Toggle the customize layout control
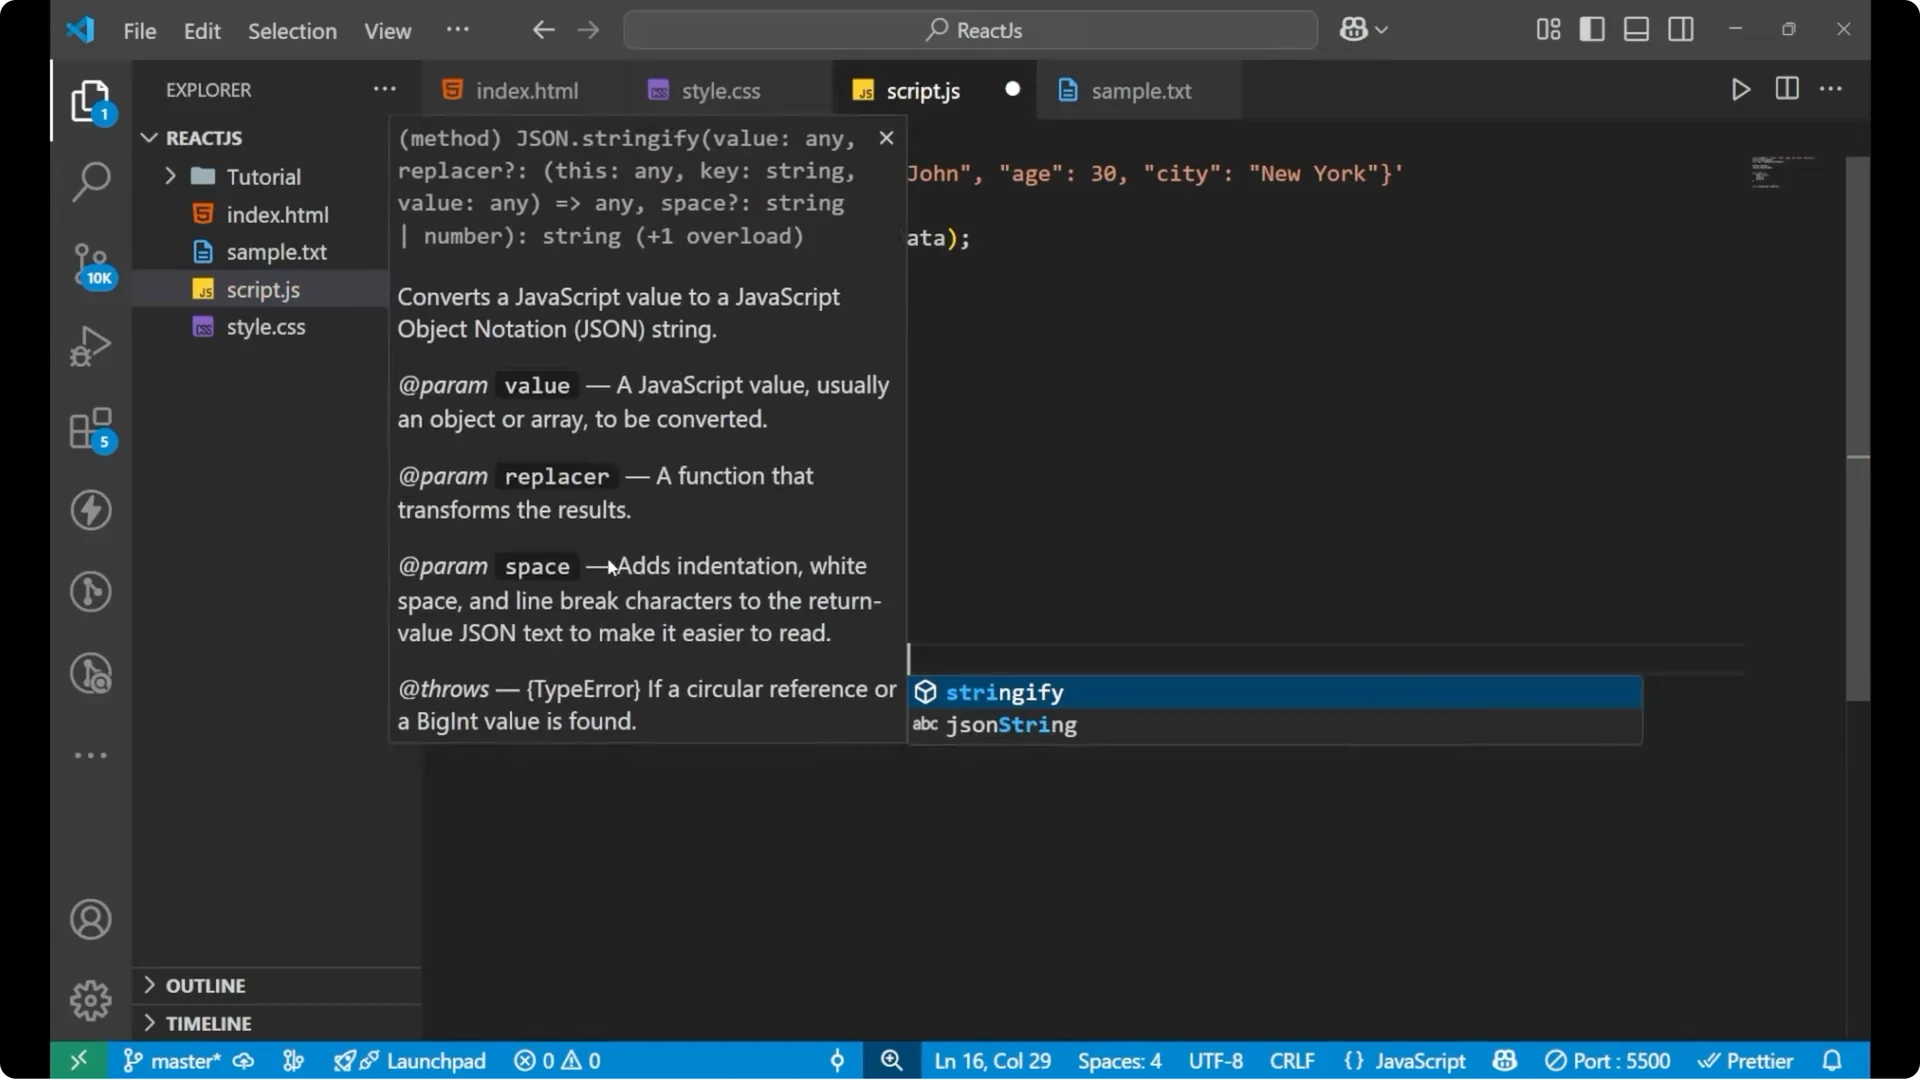The image size is (1920, 1080). [x=1547, y=29]
